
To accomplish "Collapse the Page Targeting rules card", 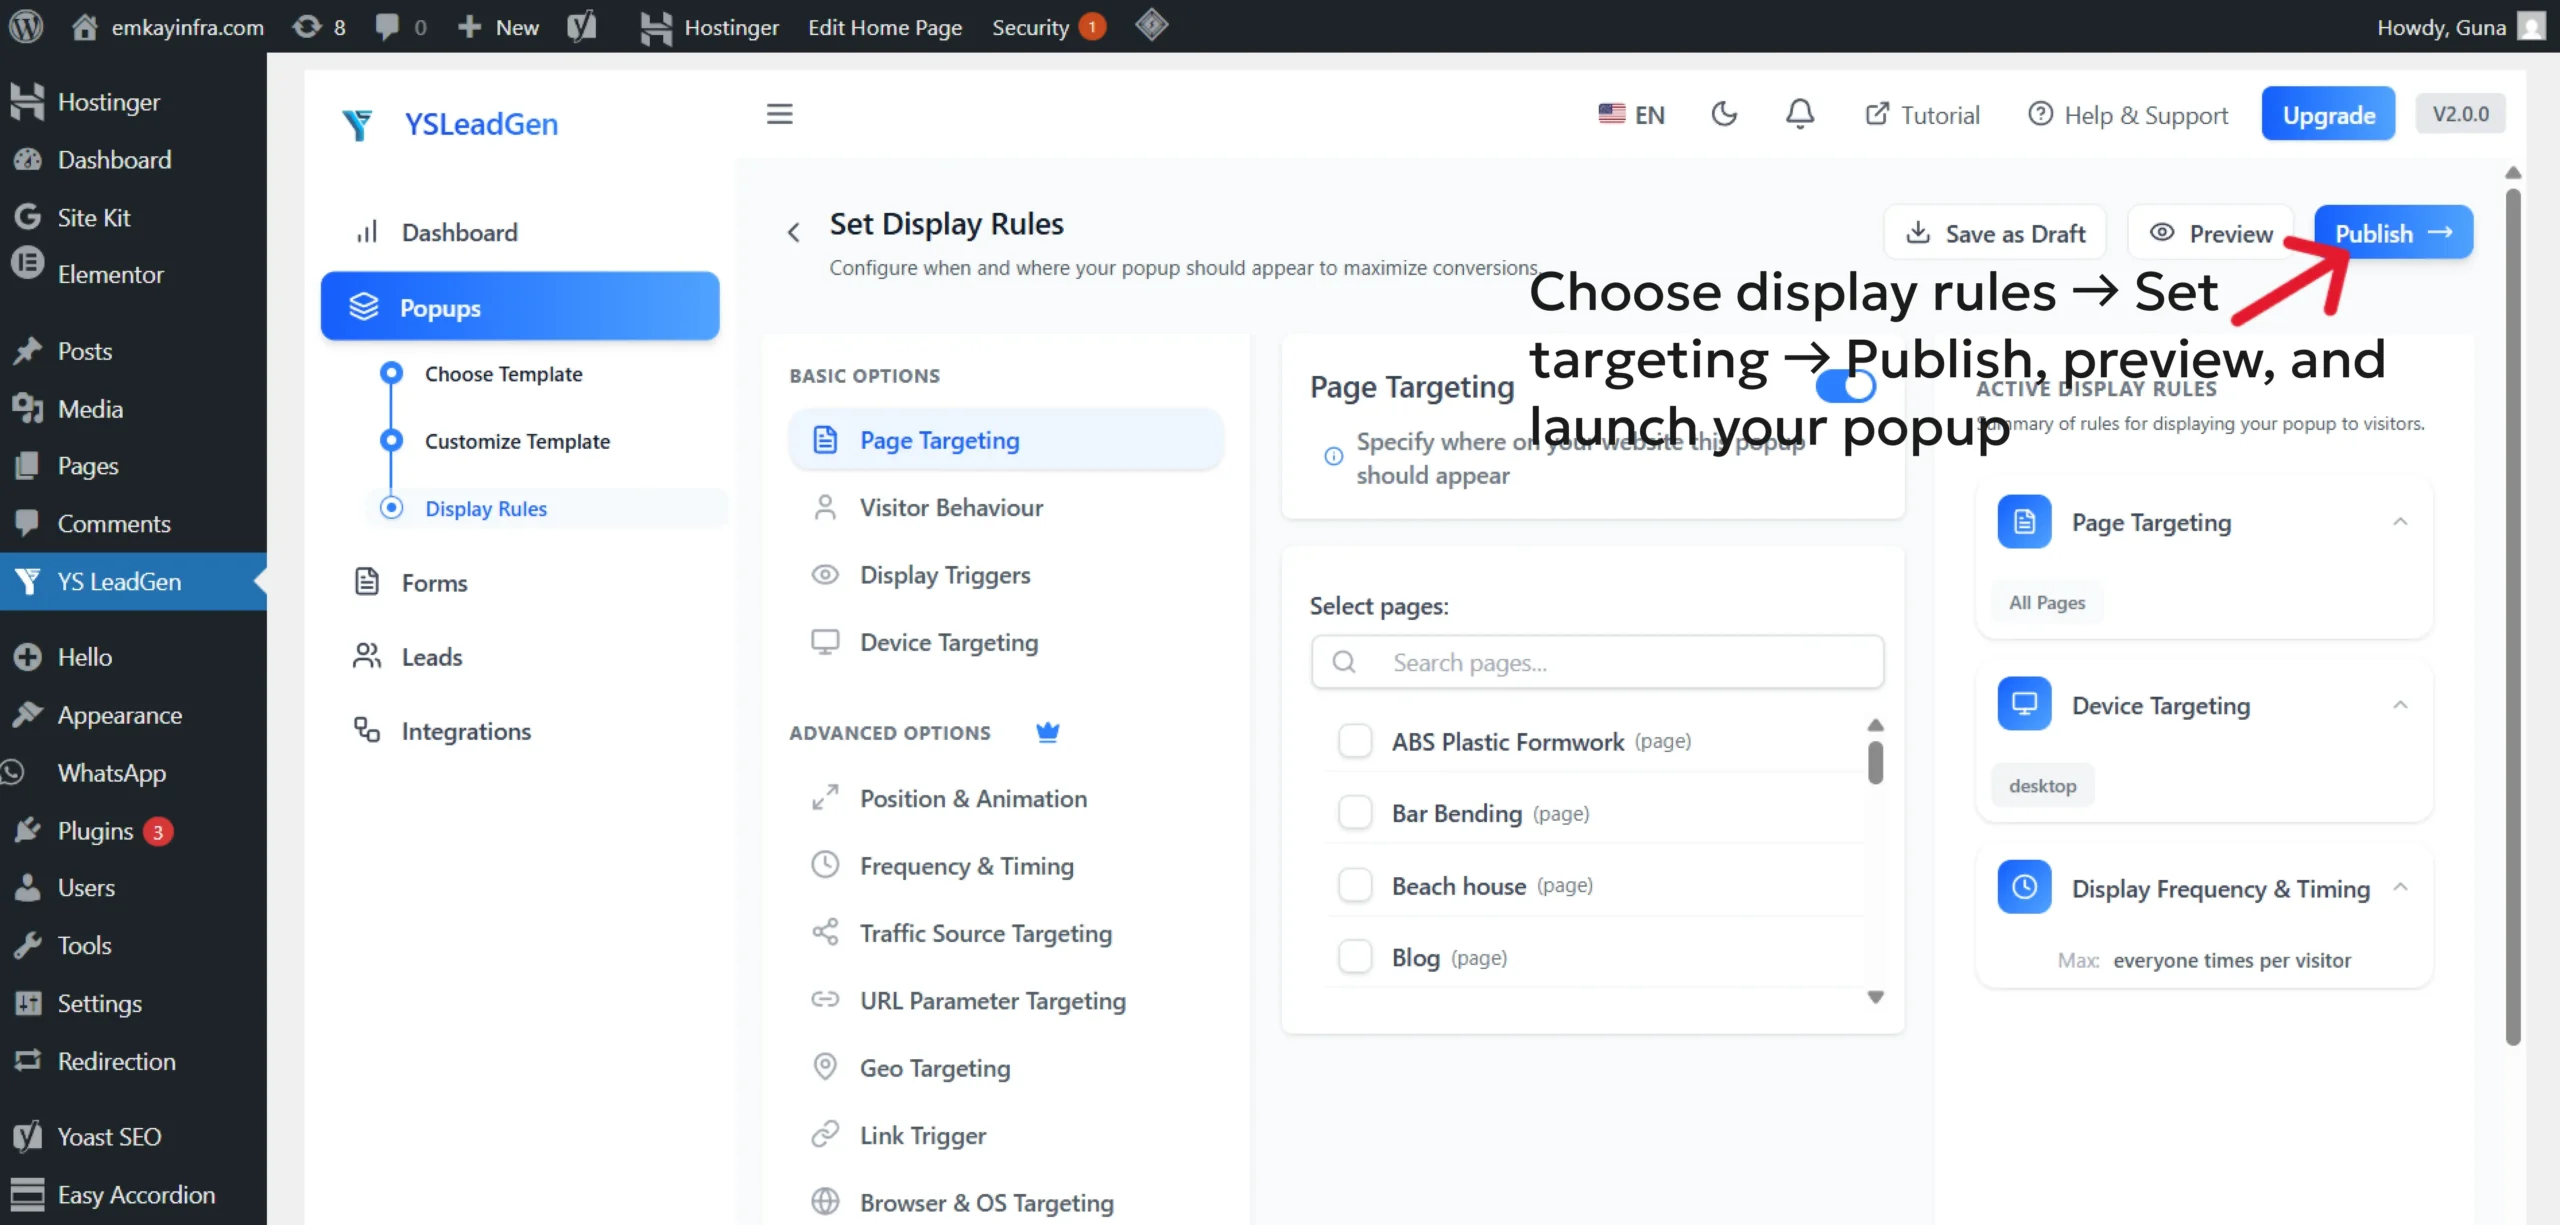I will coord(2400,522).
